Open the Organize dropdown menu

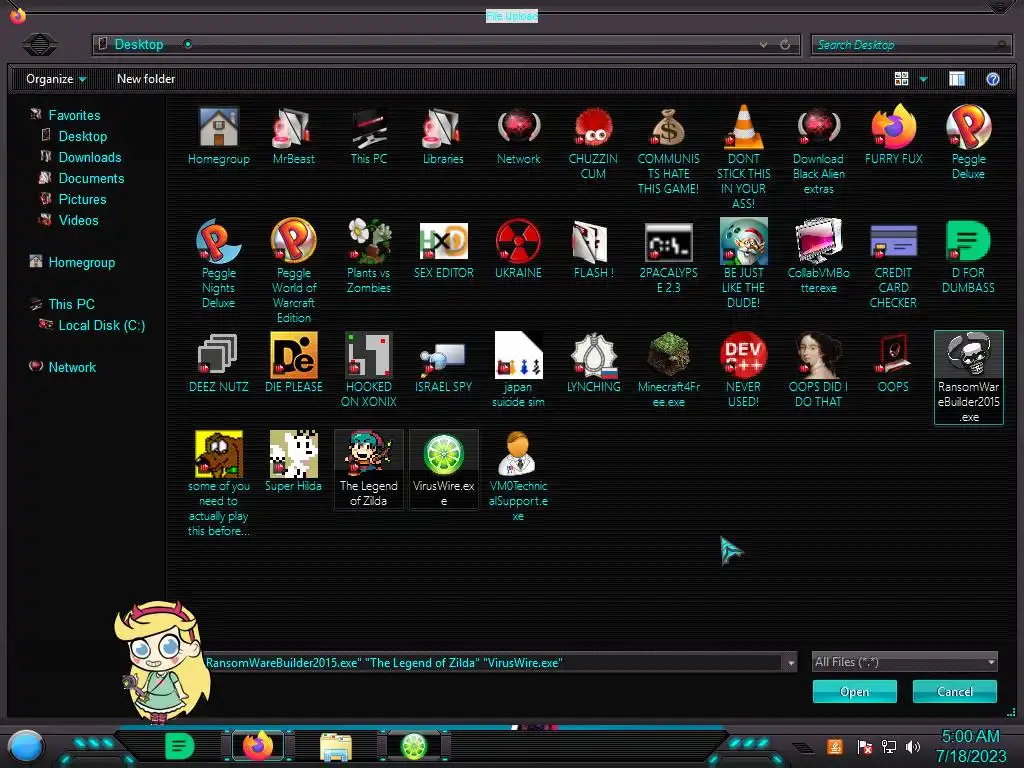pos(56,79)
